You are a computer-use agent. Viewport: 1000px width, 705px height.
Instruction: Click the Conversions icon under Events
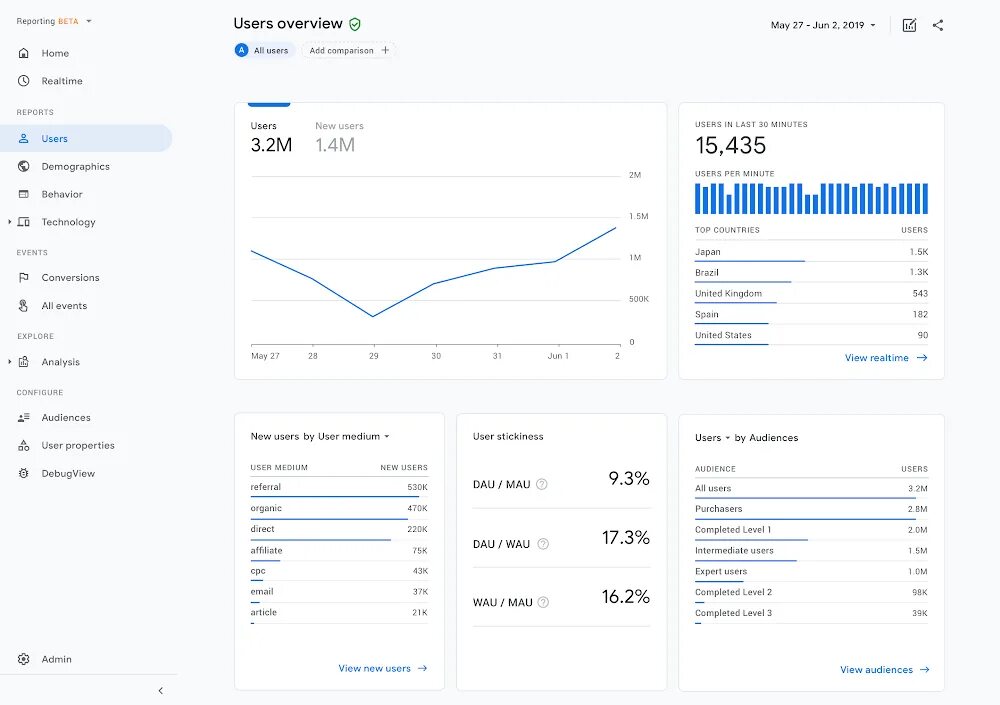[22, 277]
